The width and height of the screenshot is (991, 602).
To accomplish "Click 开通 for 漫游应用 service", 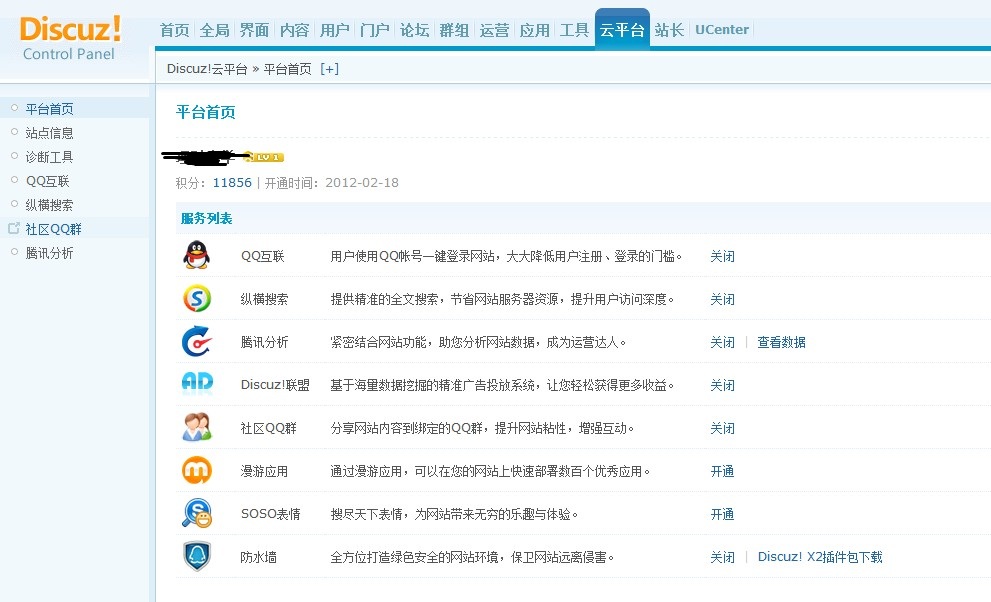I will click(x=722, y=471).
